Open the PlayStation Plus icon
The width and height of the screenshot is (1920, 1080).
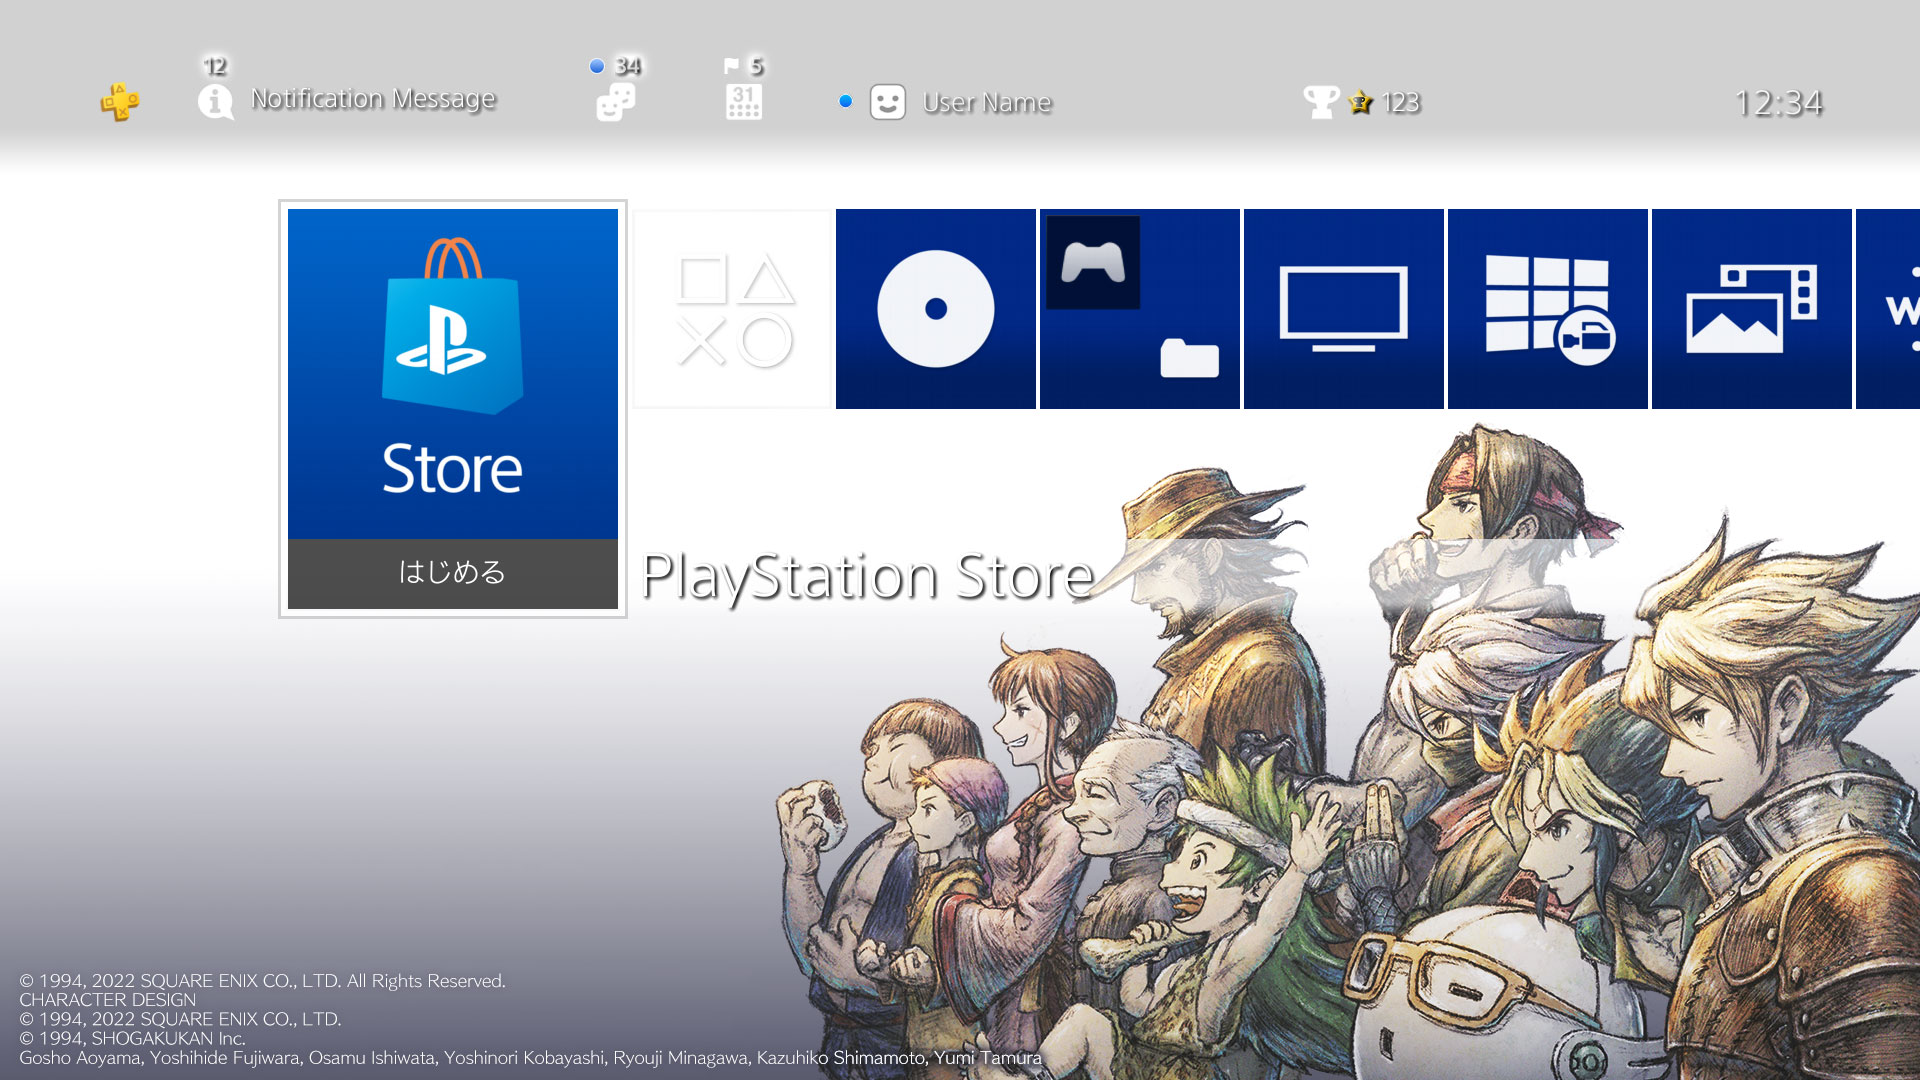click(x=119, y=102)
